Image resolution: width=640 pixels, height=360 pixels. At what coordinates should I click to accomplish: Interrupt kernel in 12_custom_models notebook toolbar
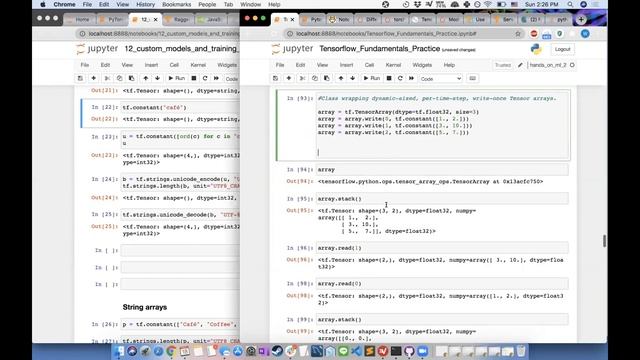click(x=194, y=78)
